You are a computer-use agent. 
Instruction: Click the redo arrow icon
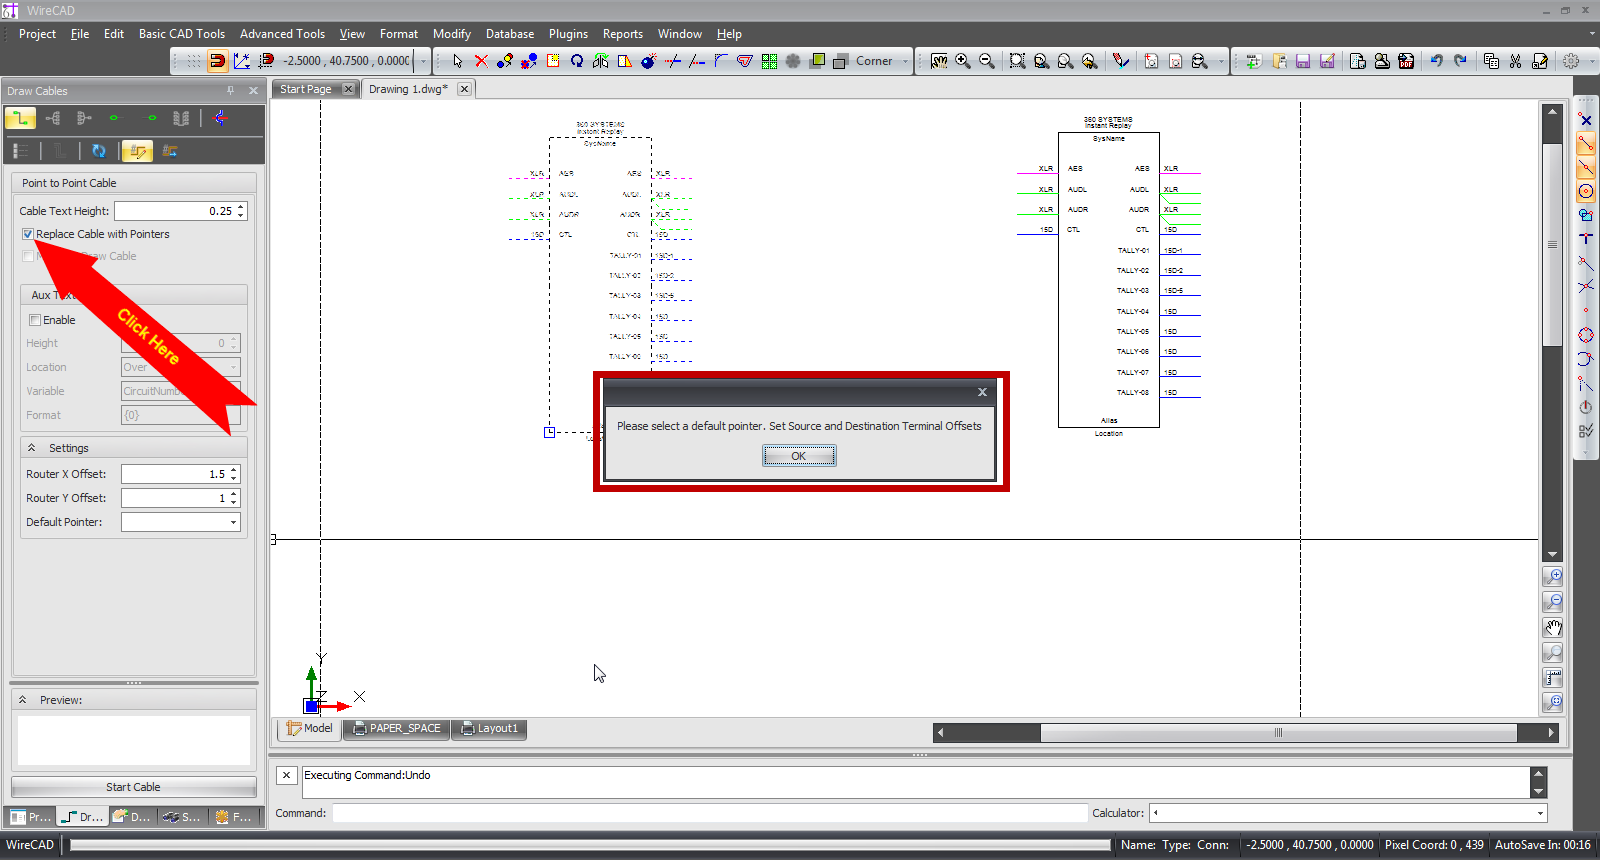pyautogui.click(x=1461, y=61)
